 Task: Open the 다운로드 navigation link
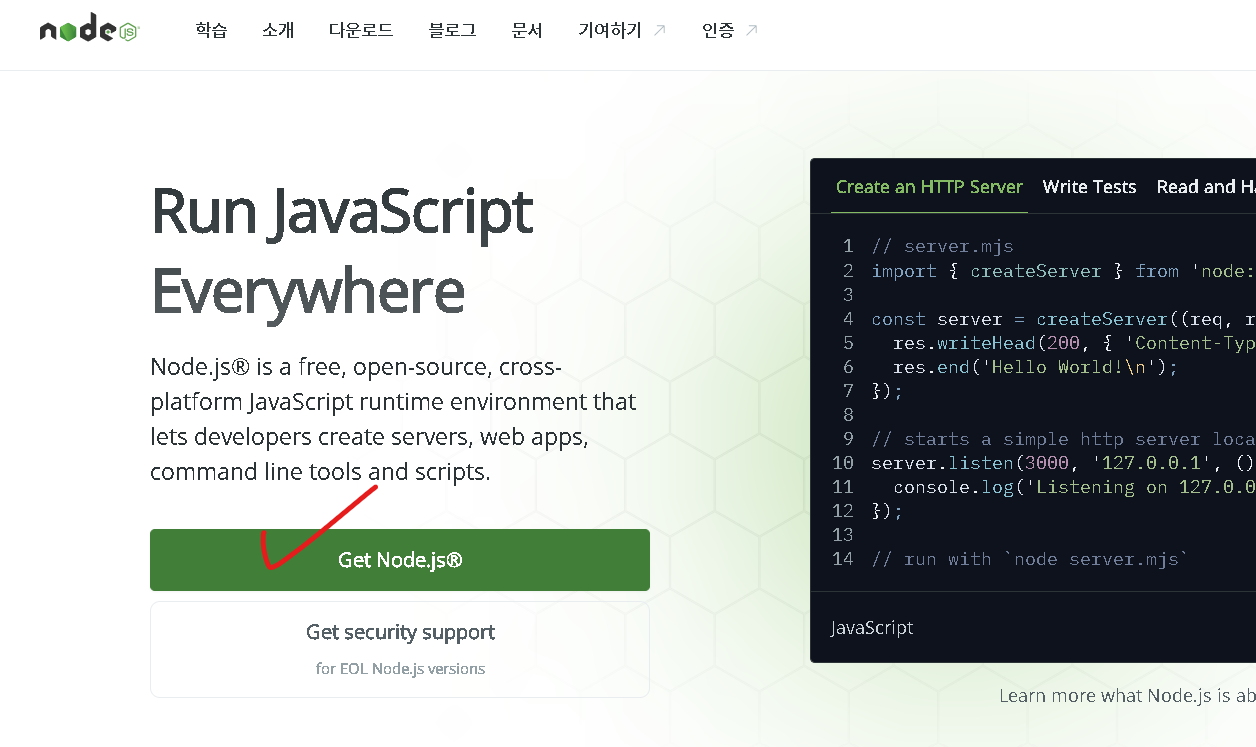pos(361,30)
